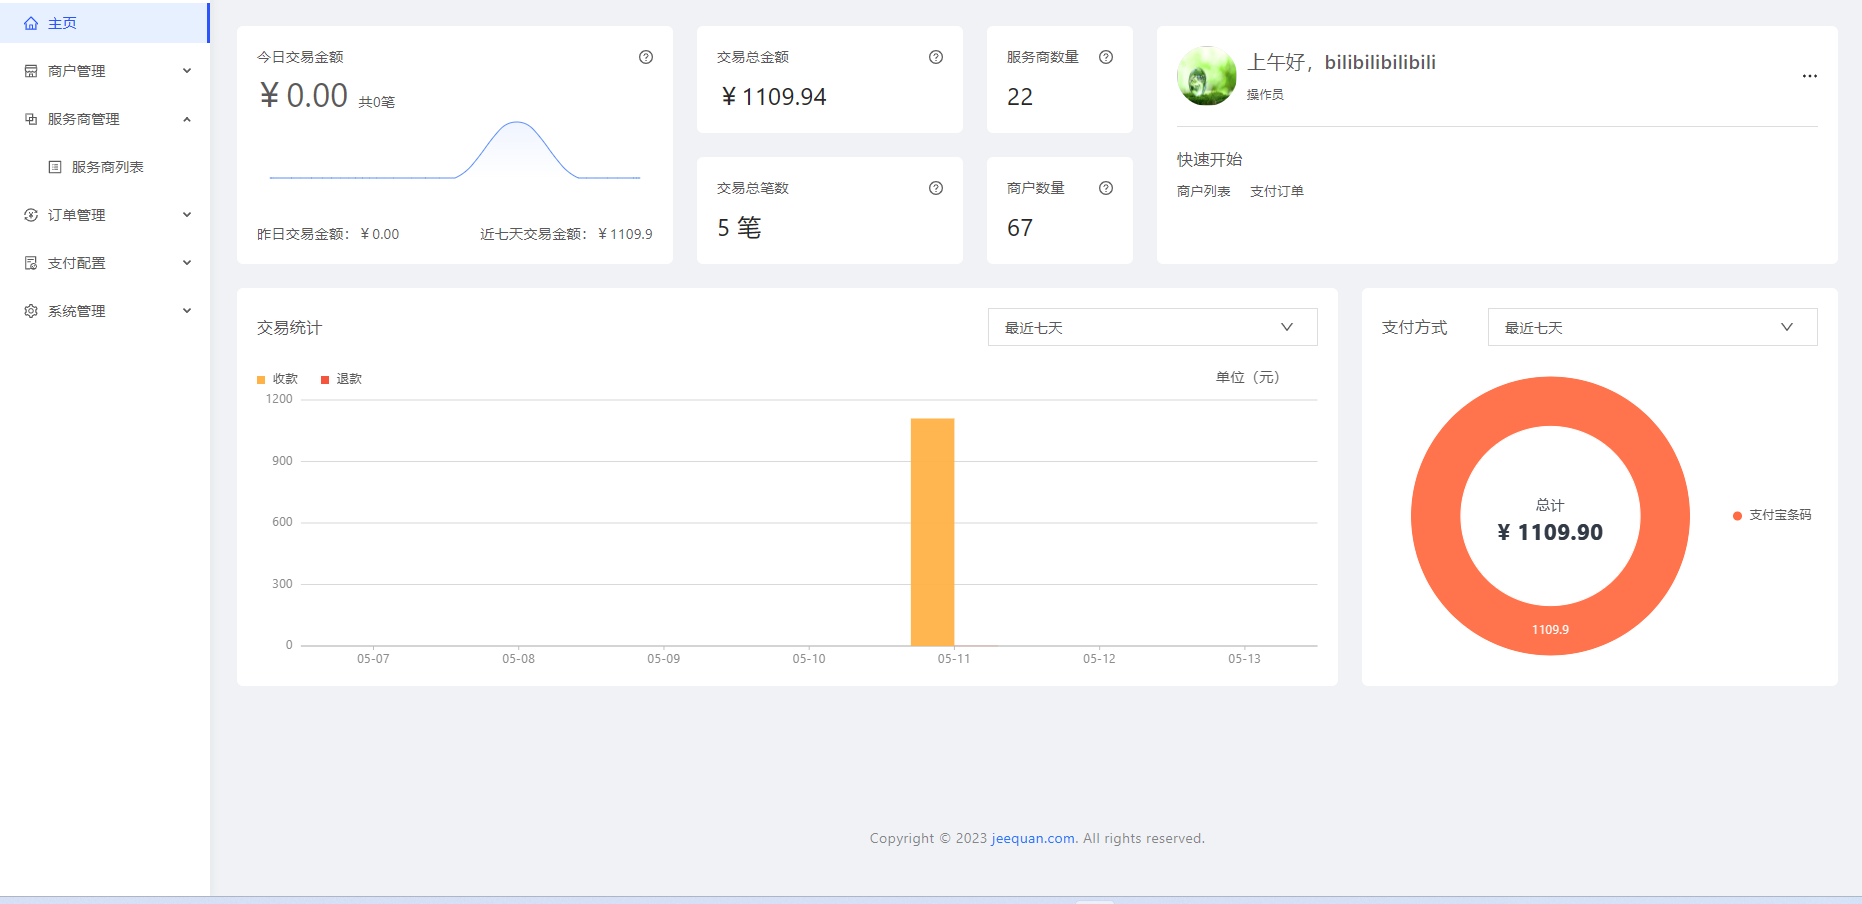The height and width of the screenshot is (904, 1862).
Task: Expand the 商户管理 menu chevron
Action: 187,71
